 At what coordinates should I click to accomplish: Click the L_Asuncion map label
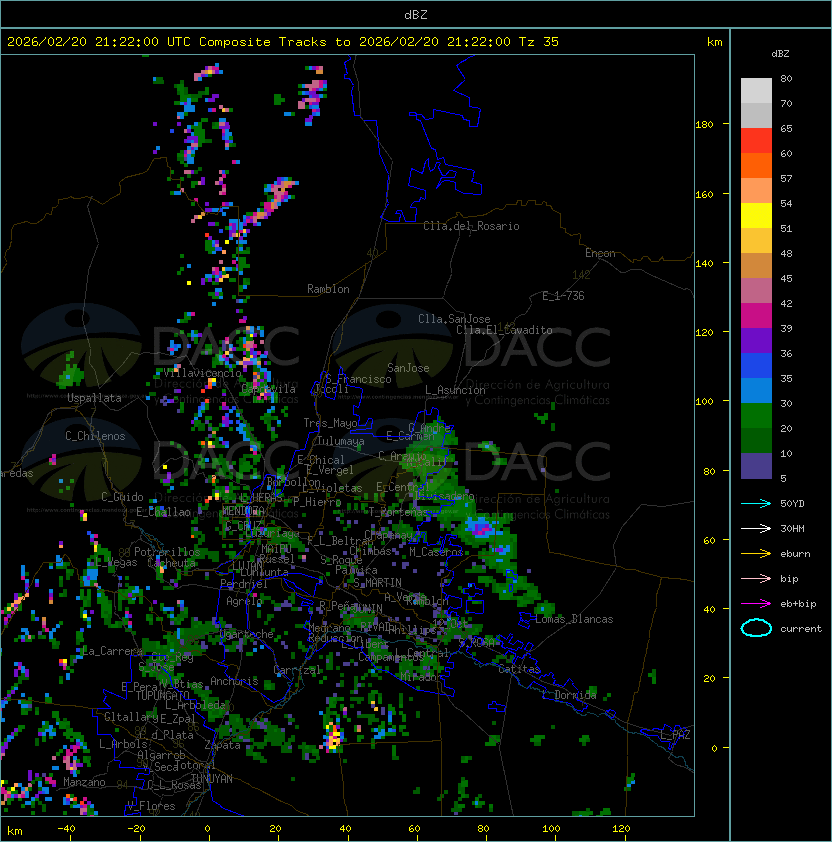point(455,390)
